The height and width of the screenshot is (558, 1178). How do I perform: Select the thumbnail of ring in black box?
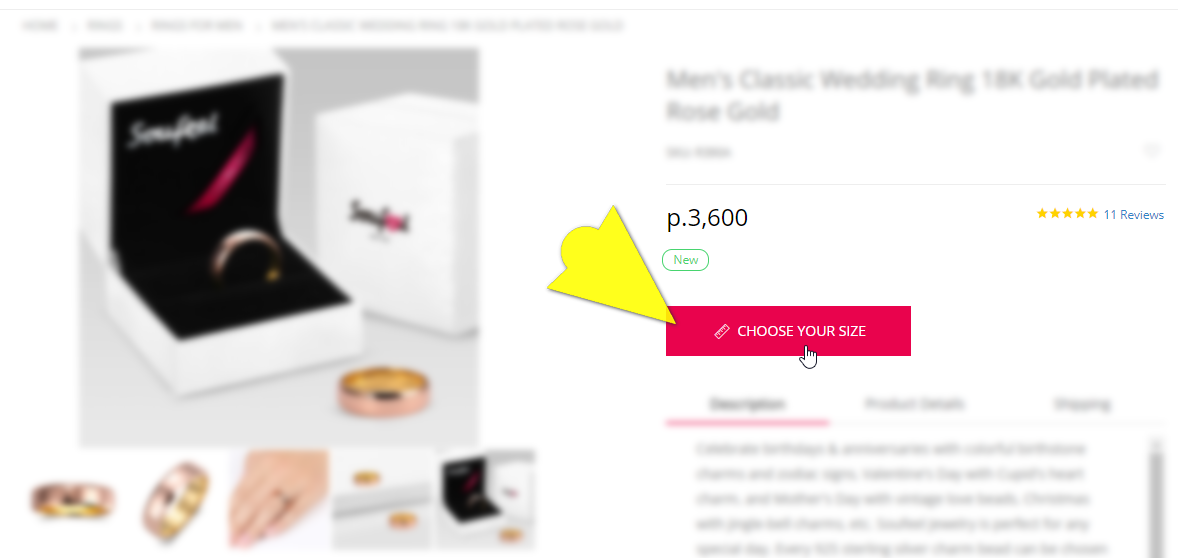(x=487, y=499)
